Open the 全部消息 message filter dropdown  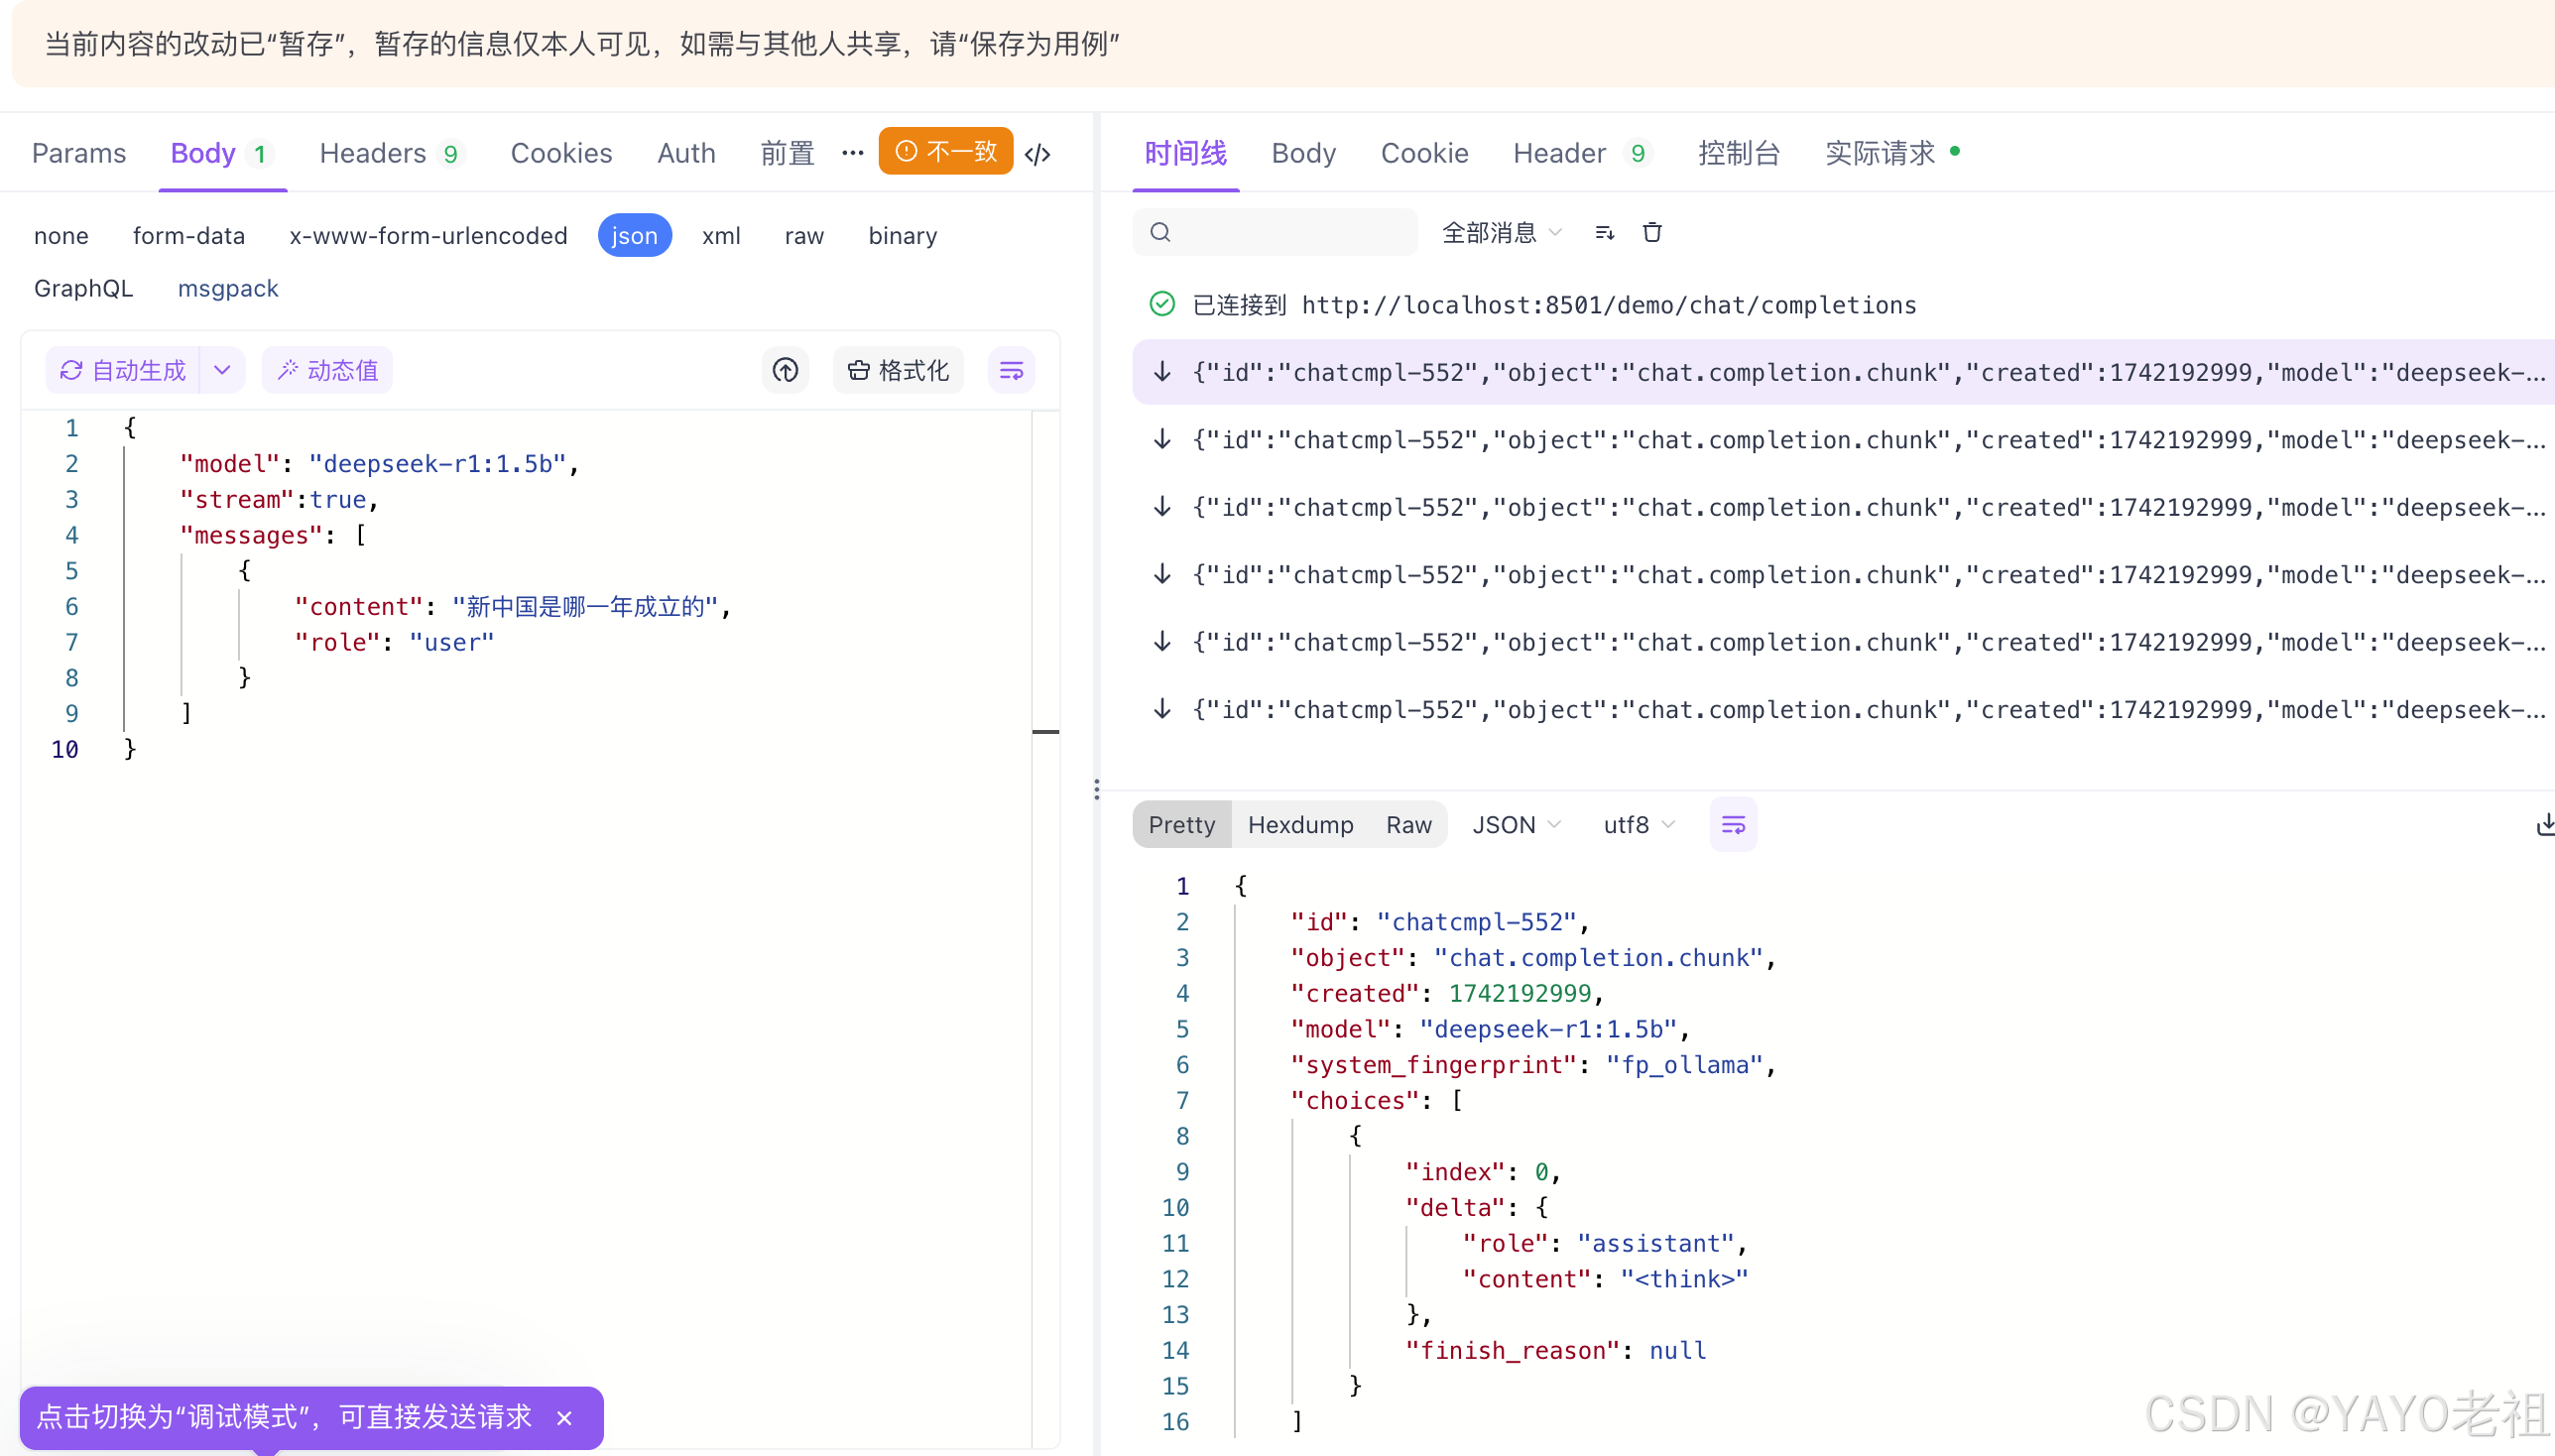point(1500,233)
